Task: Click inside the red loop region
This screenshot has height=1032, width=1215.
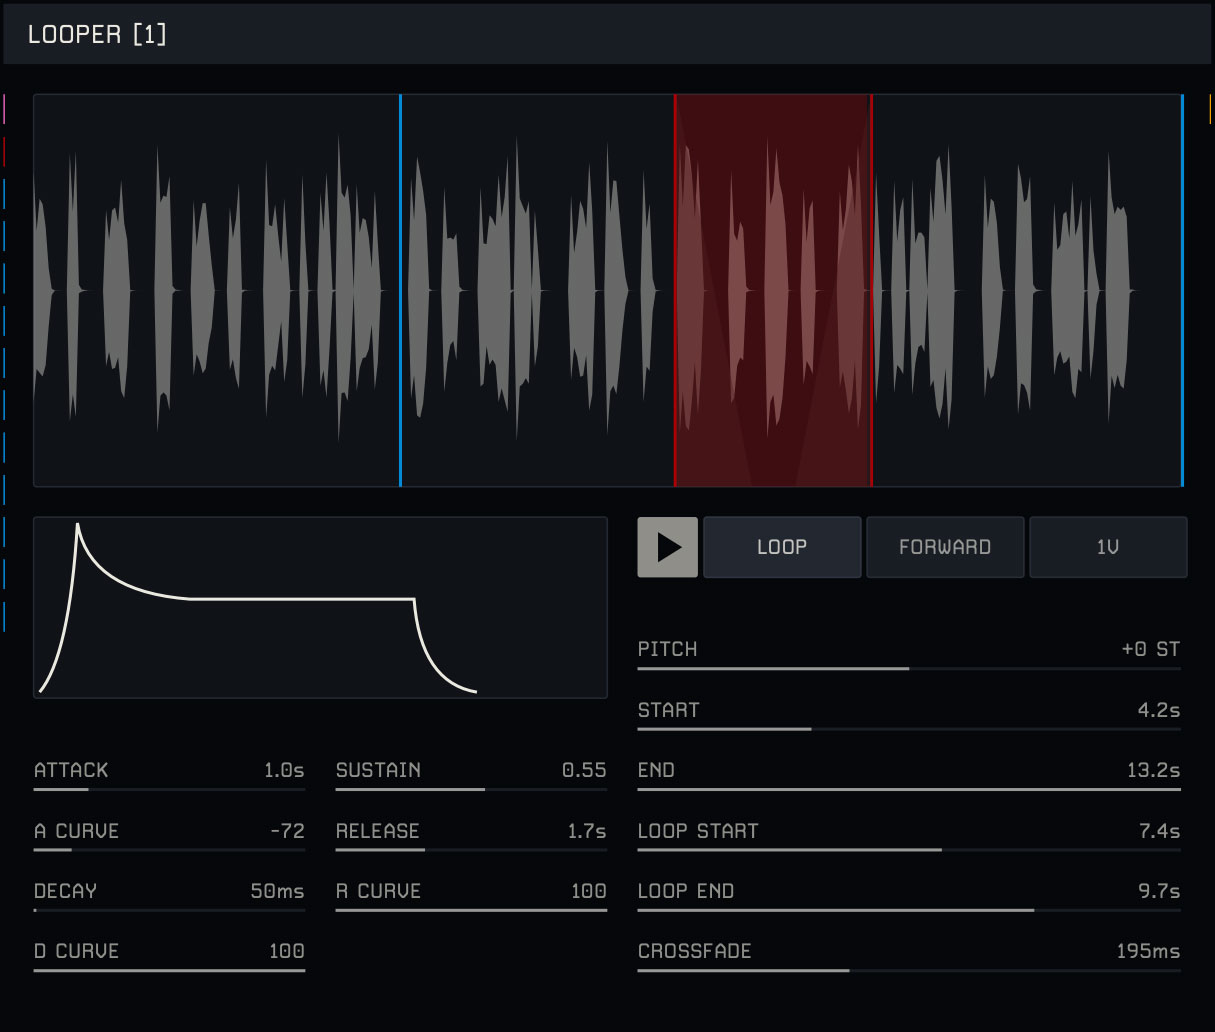Action: coord(773,290)
